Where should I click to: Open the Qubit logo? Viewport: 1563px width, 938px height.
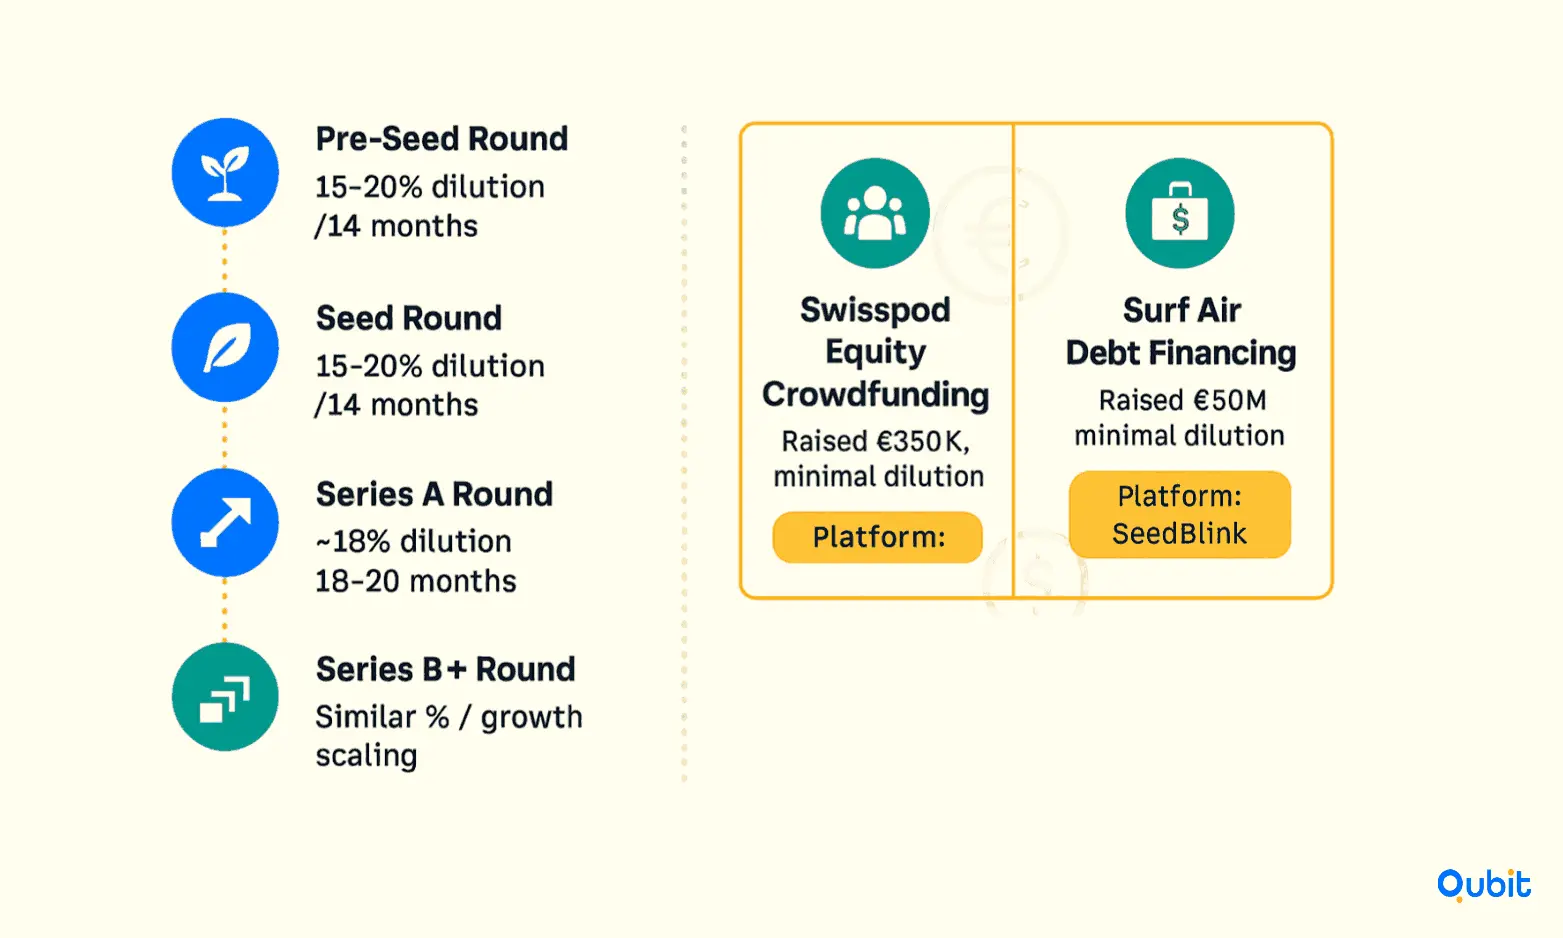(x=1484, y=885)
